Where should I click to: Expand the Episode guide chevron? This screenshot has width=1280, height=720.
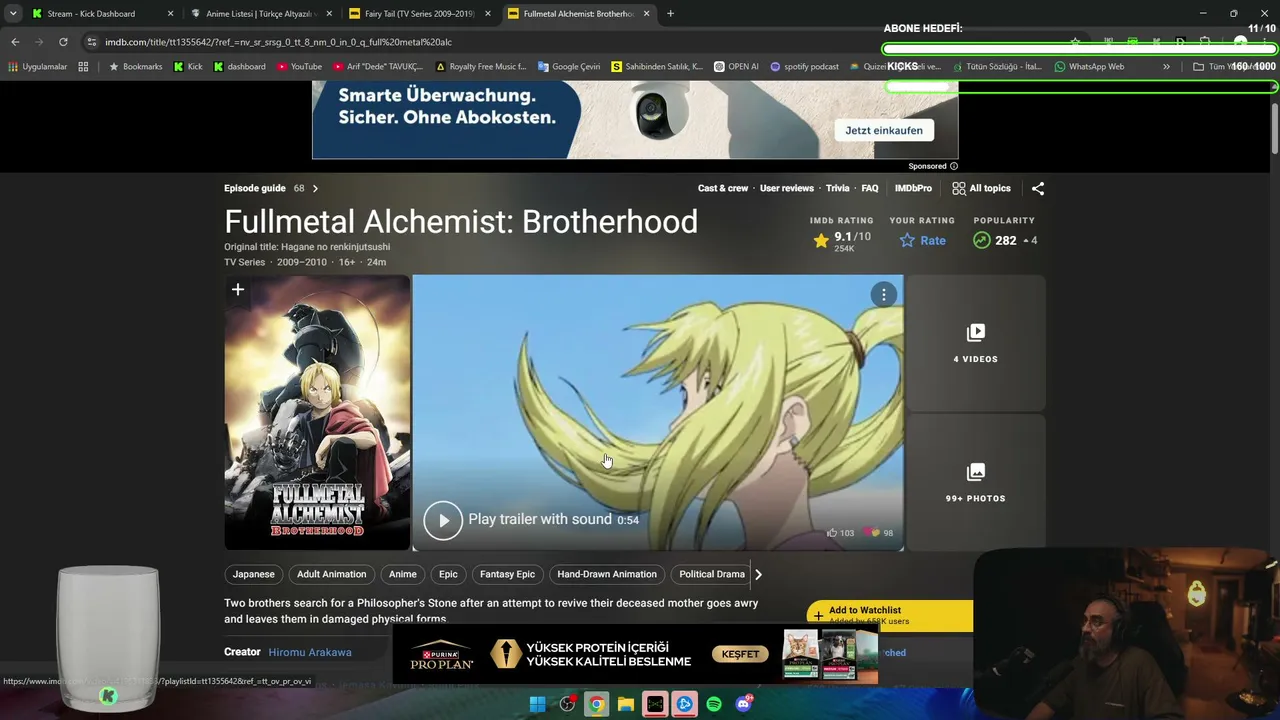tap(315, 188)
